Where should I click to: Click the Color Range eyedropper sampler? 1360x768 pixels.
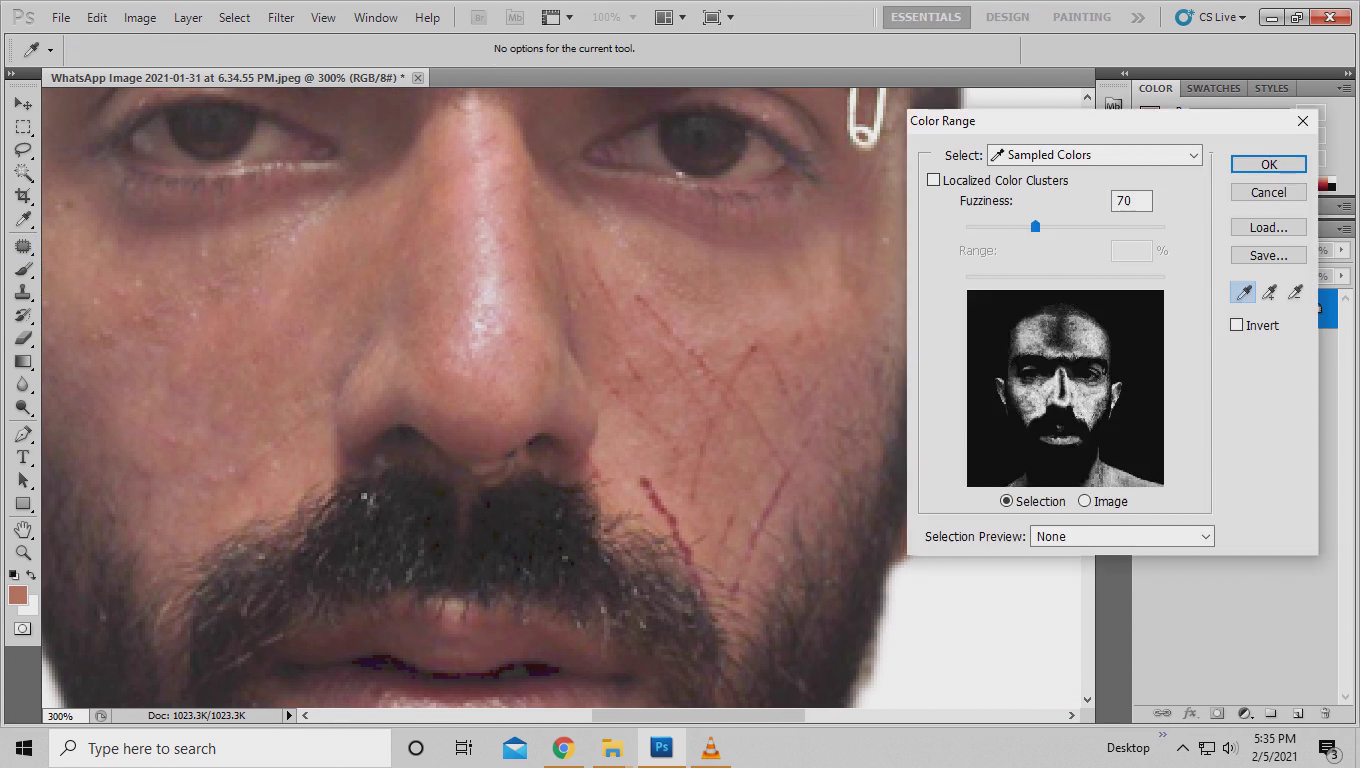click(x=1243, y=292)
